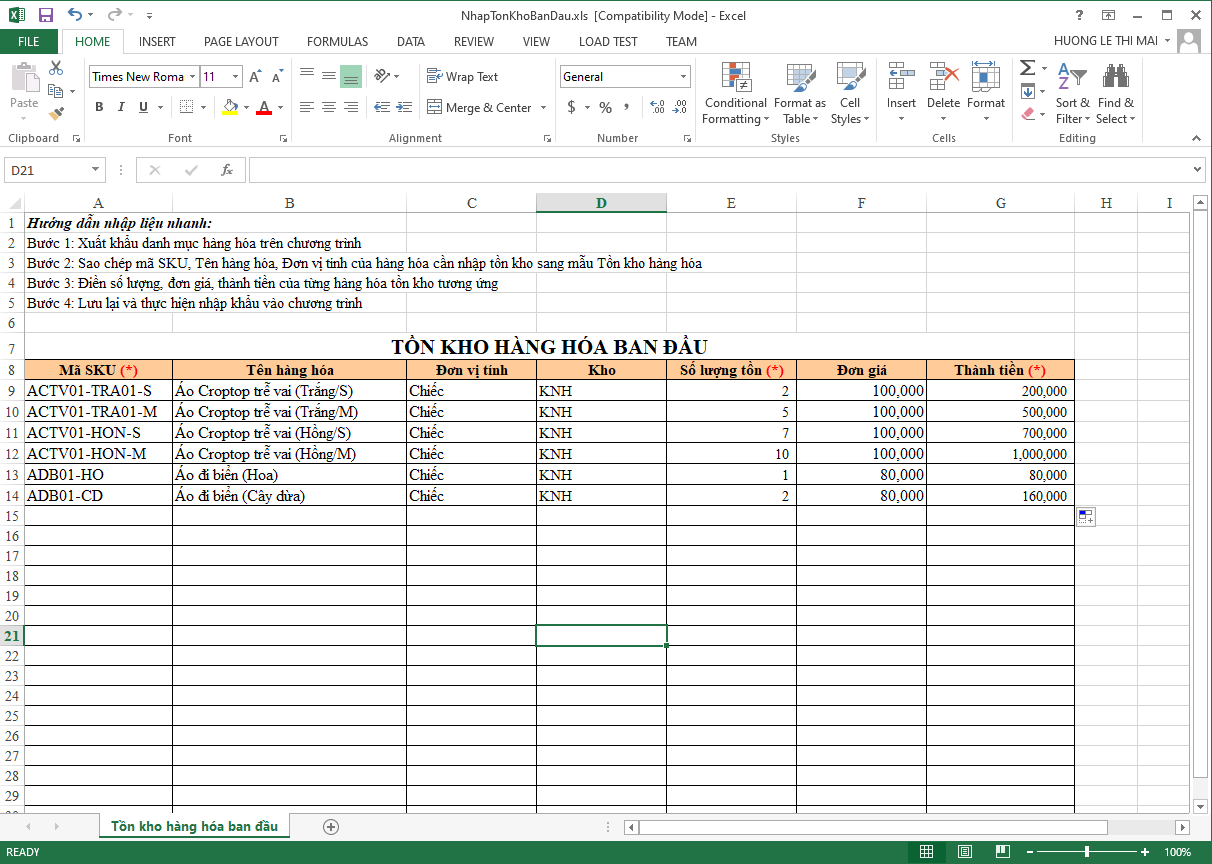Enable Wrap Text
Image resolution: width=1212 pixels, height=864 pixels.
coord(462,77)
